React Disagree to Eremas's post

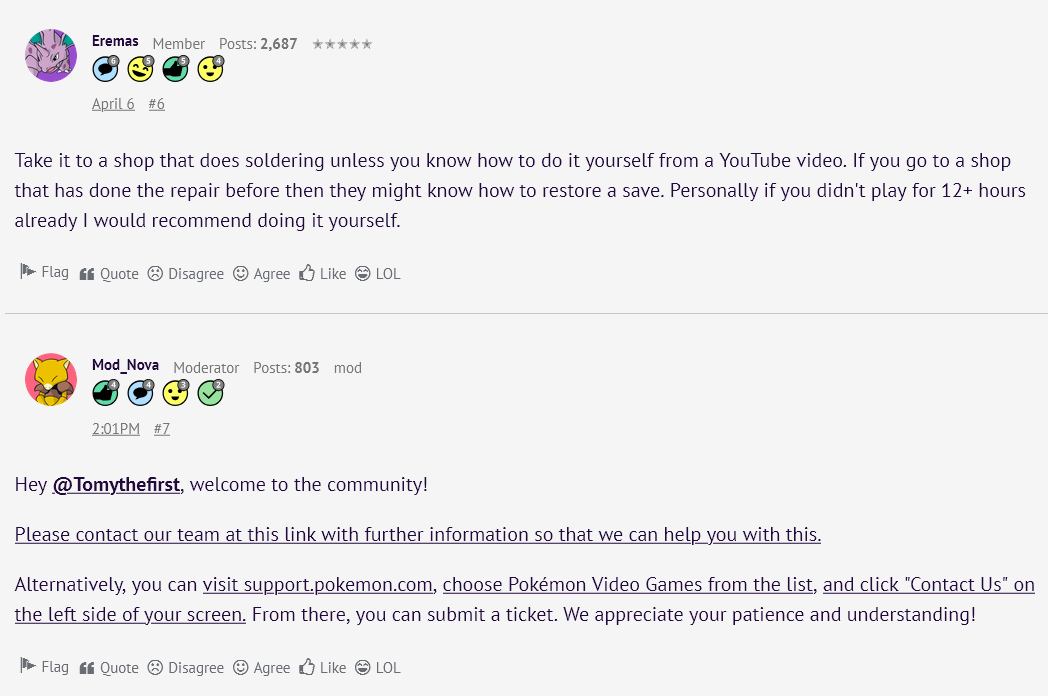click(x=185, y=273)
